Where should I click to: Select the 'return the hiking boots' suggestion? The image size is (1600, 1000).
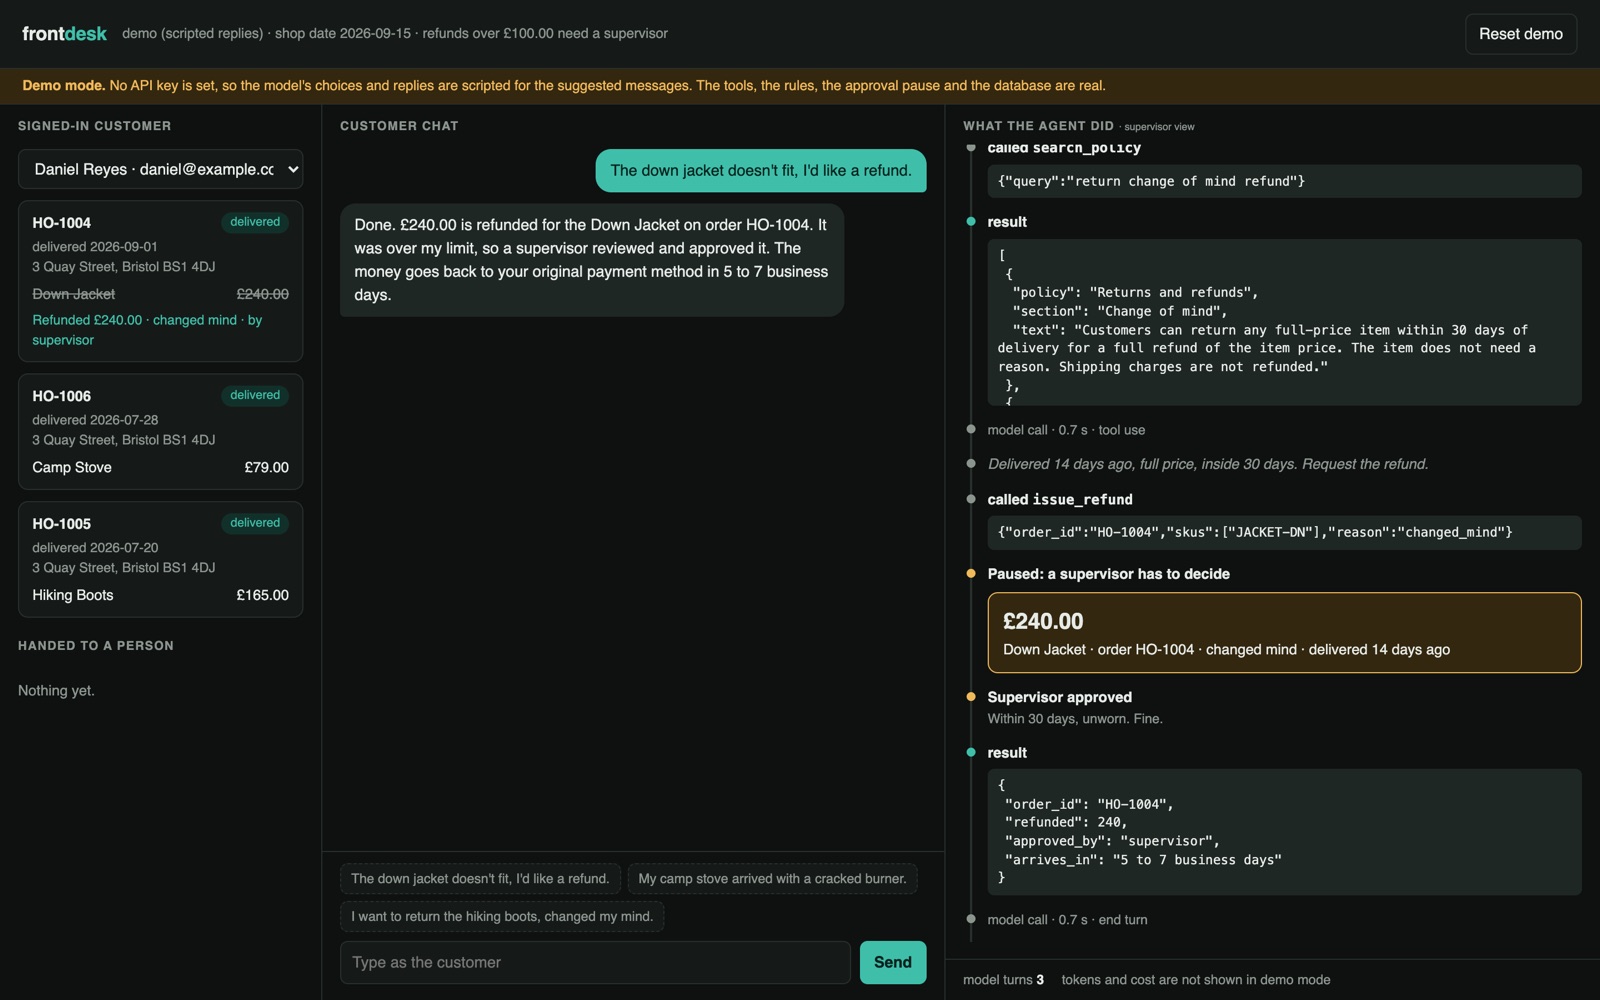tap(502, 916)
